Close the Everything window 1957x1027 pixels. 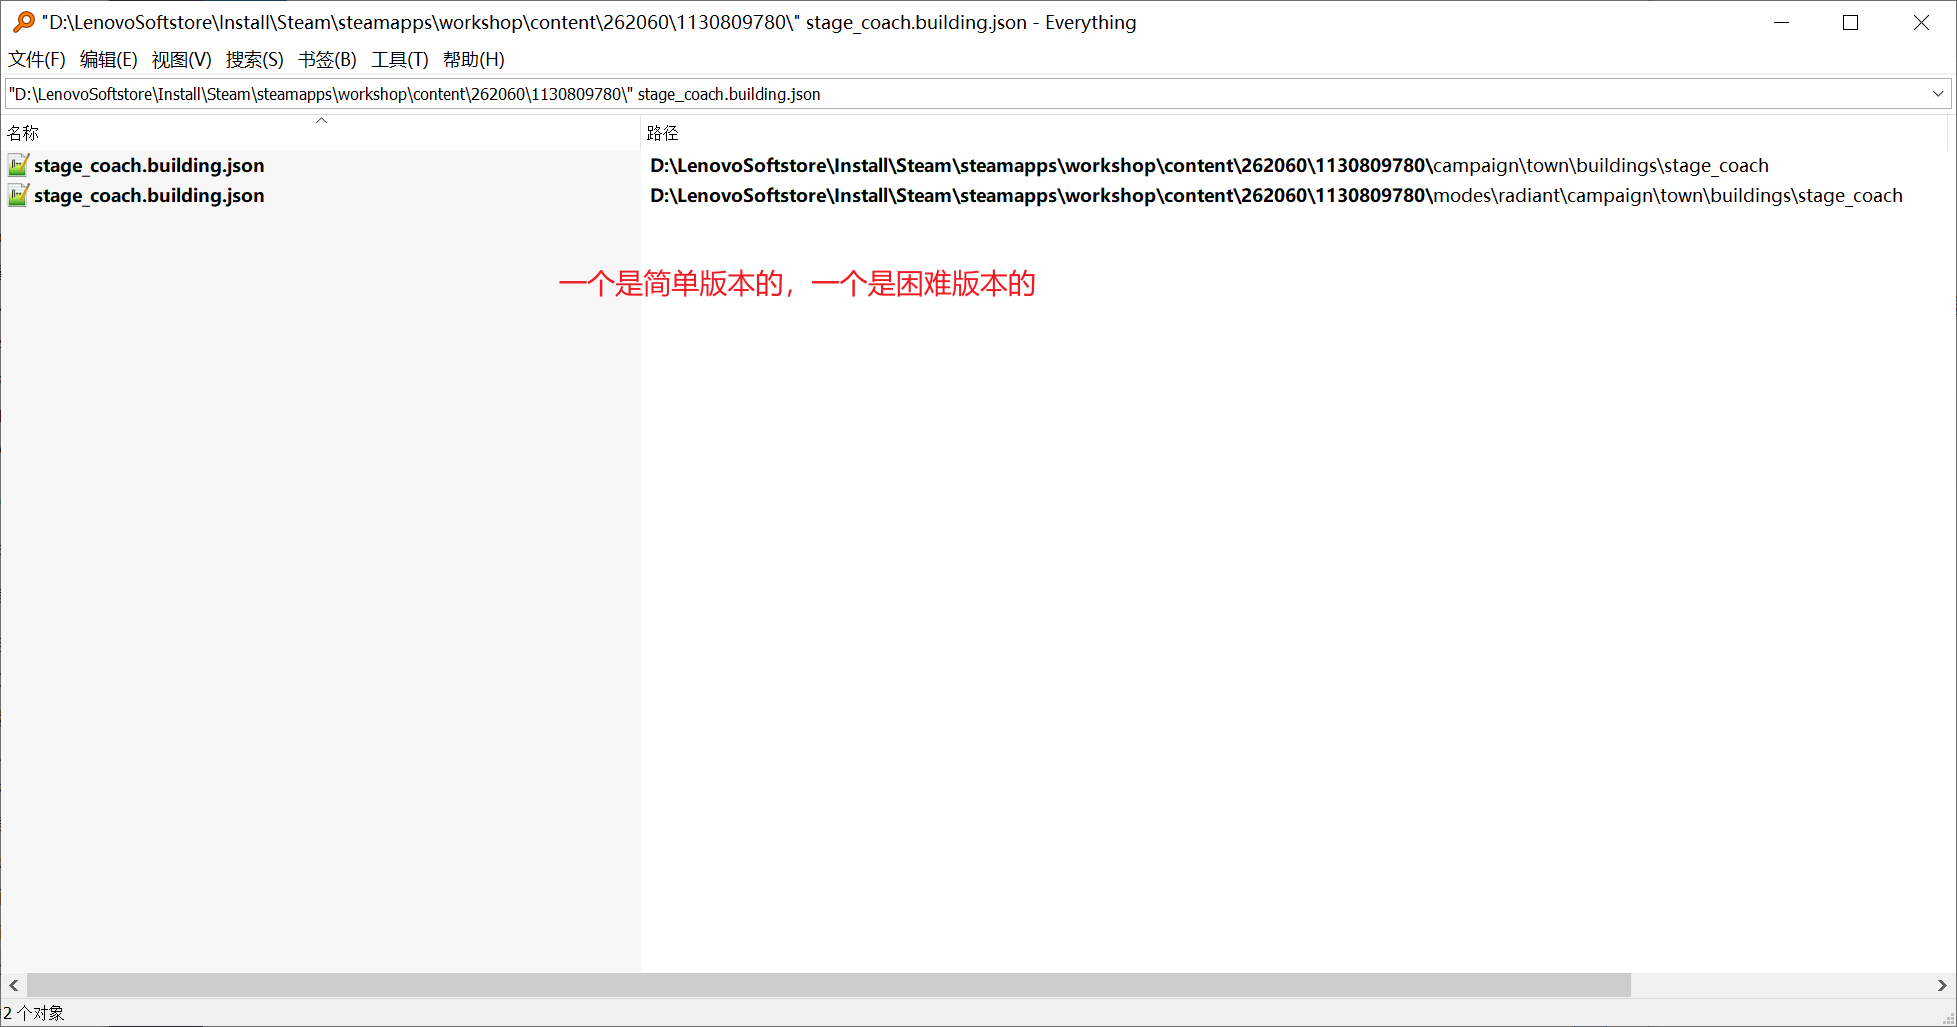pyautogui.click(x=1921, y=22)
